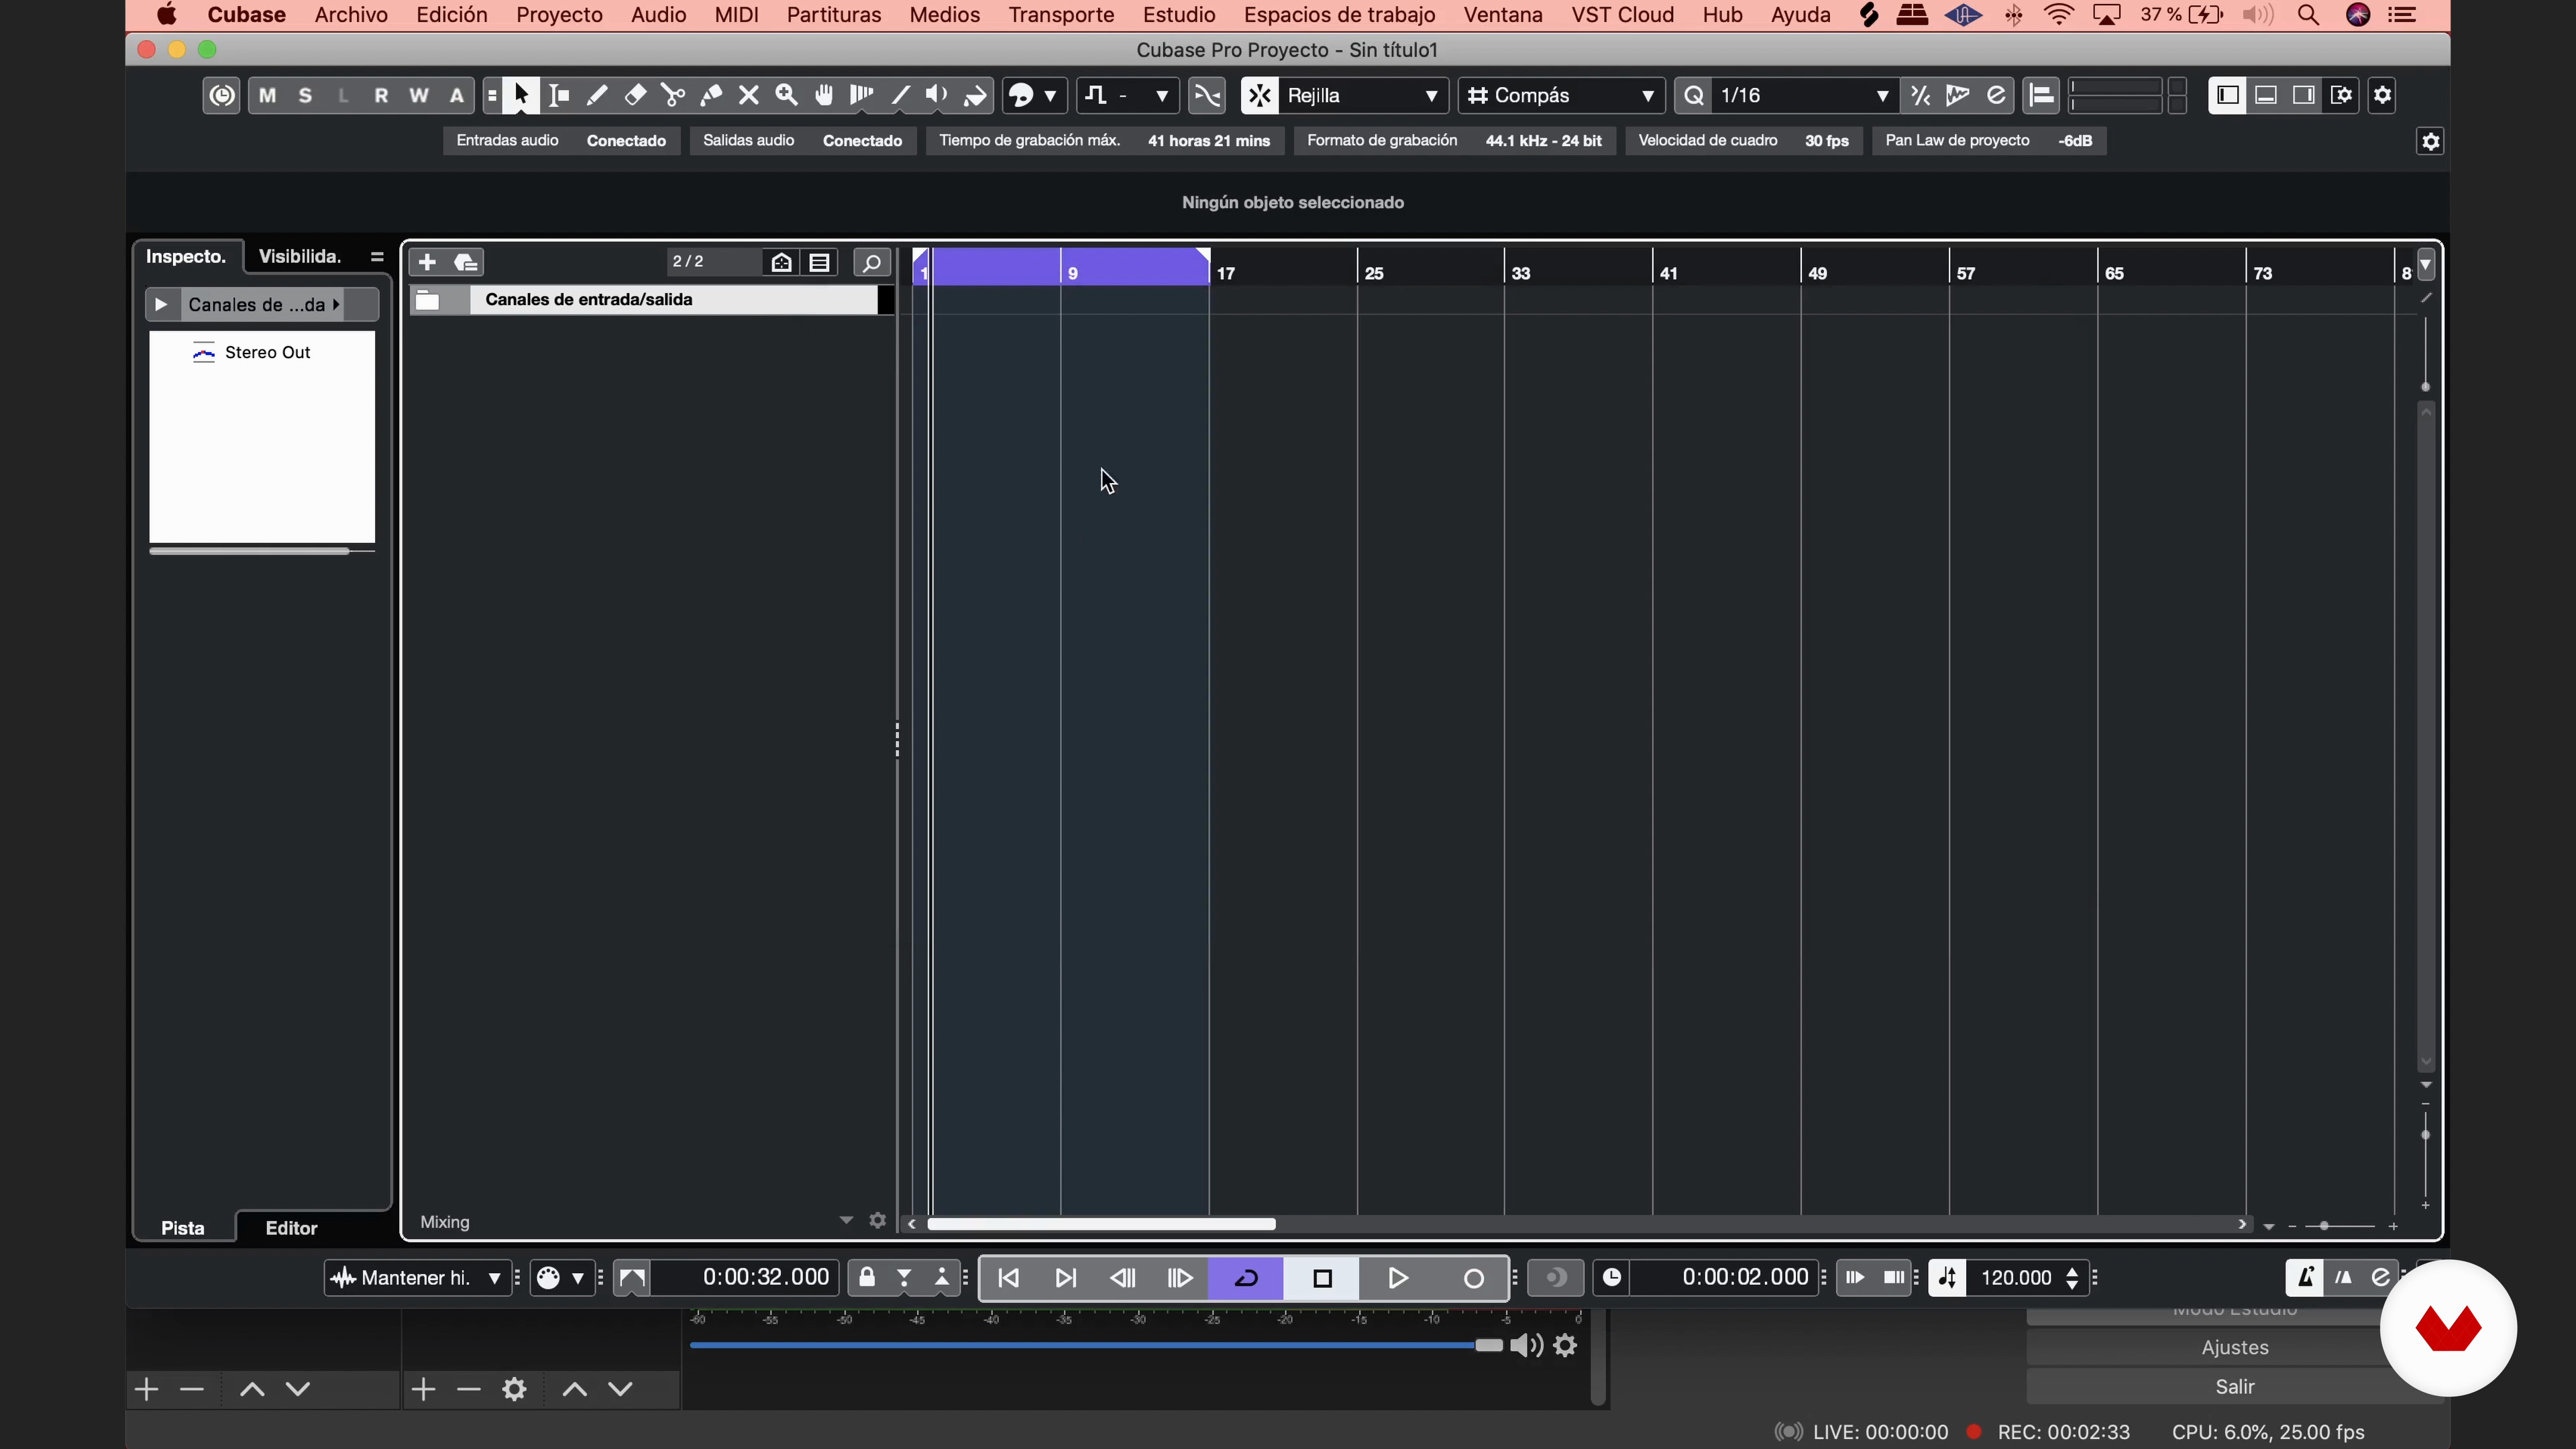Select the Split scissors tool
The height and width of the screenshot is (1449, 2576).
click(x=673, y=95)
